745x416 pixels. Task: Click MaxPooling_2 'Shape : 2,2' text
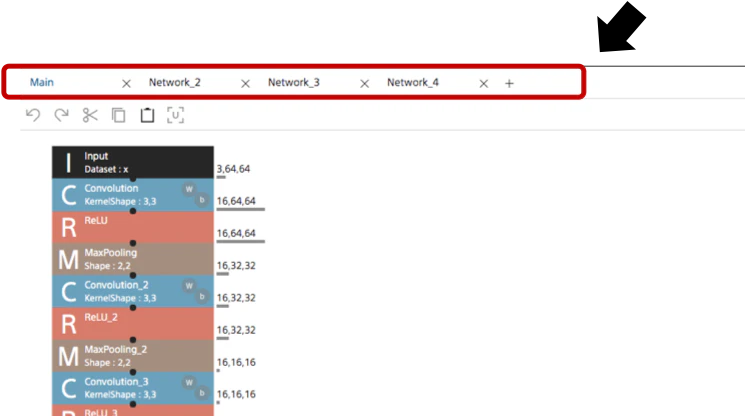click(x=107, y=363)
